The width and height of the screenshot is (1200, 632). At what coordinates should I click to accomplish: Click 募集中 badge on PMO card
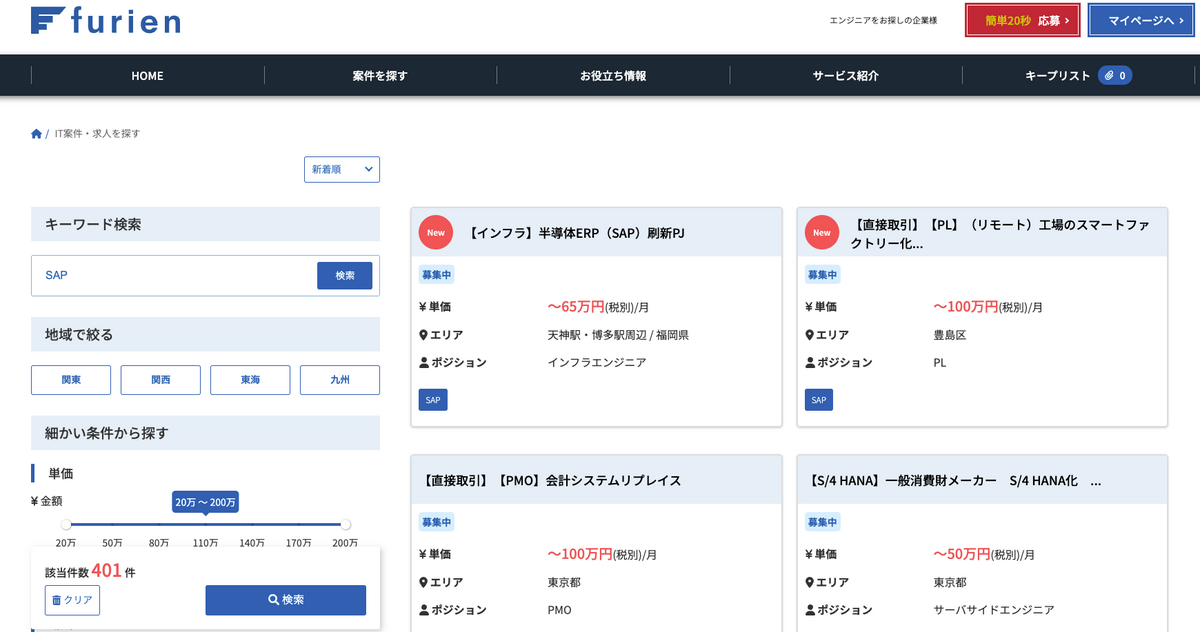click(x=437, y=522)
